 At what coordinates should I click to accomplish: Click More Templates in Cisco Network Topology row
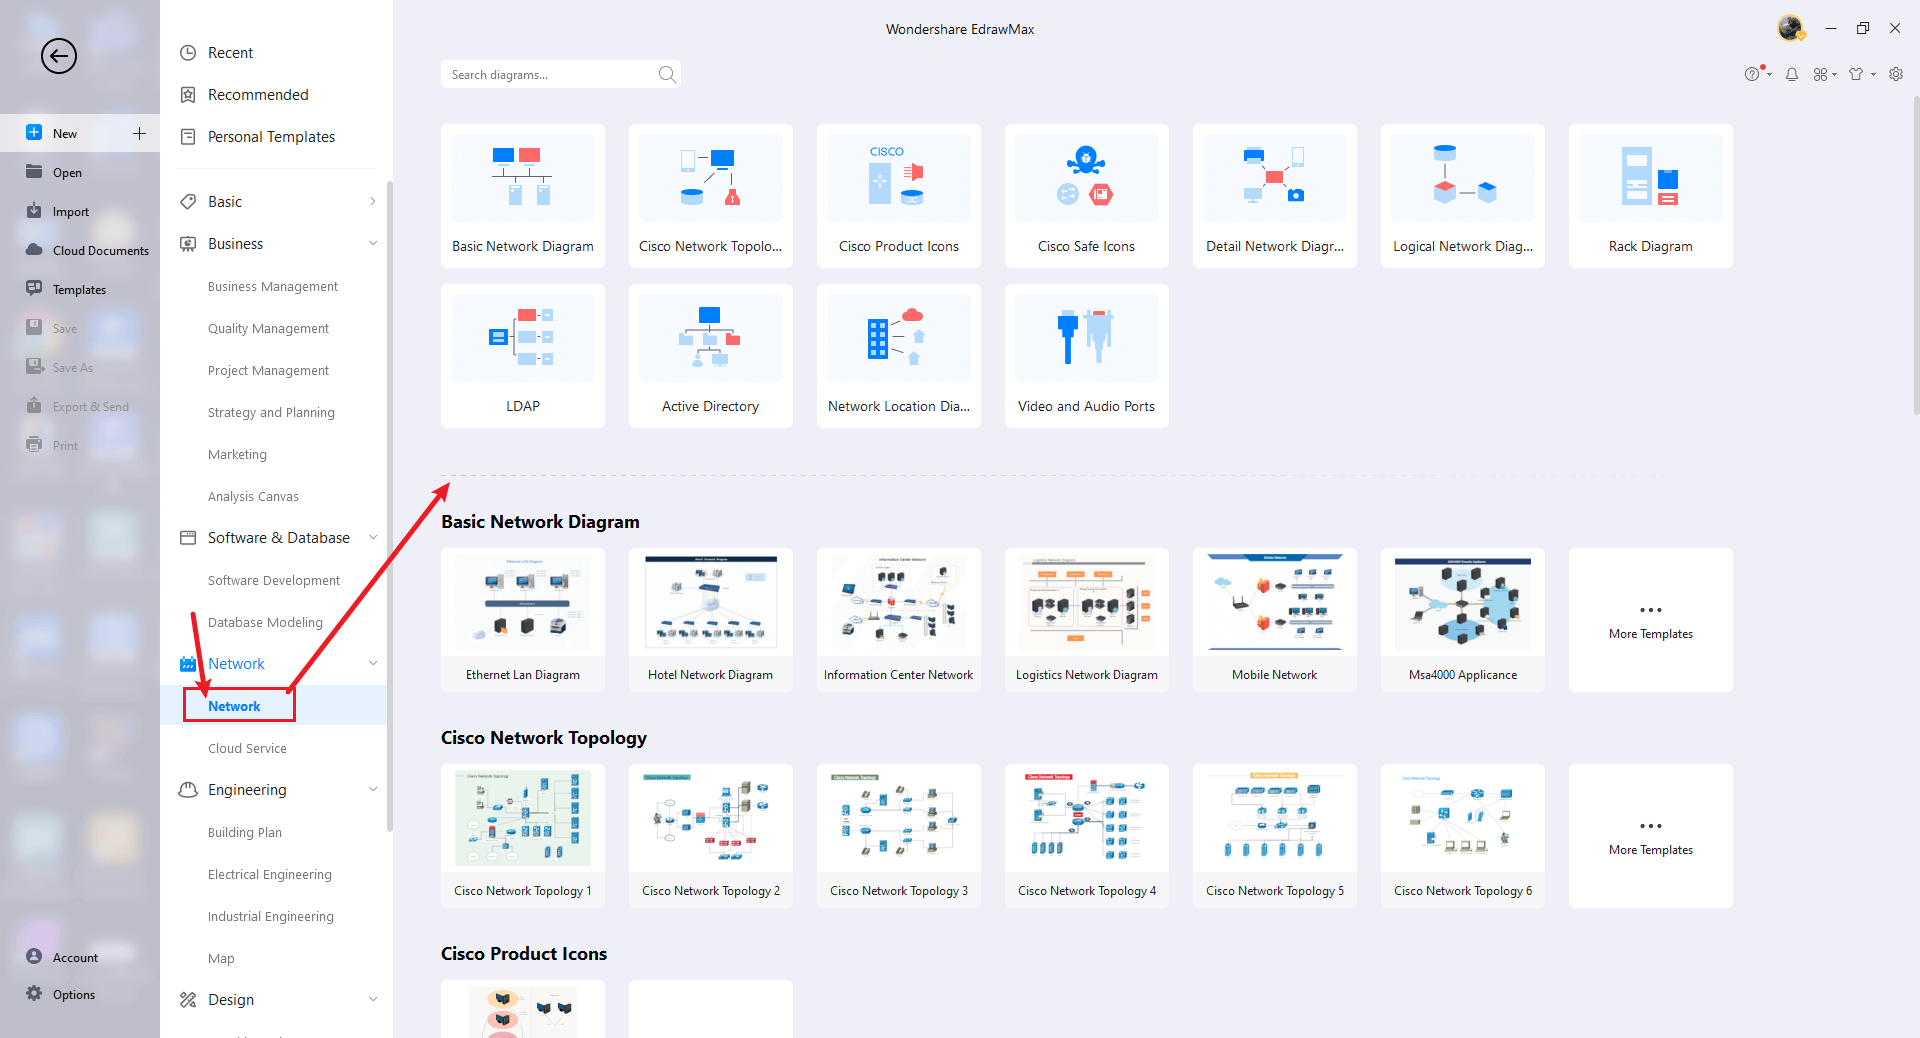1651,836
